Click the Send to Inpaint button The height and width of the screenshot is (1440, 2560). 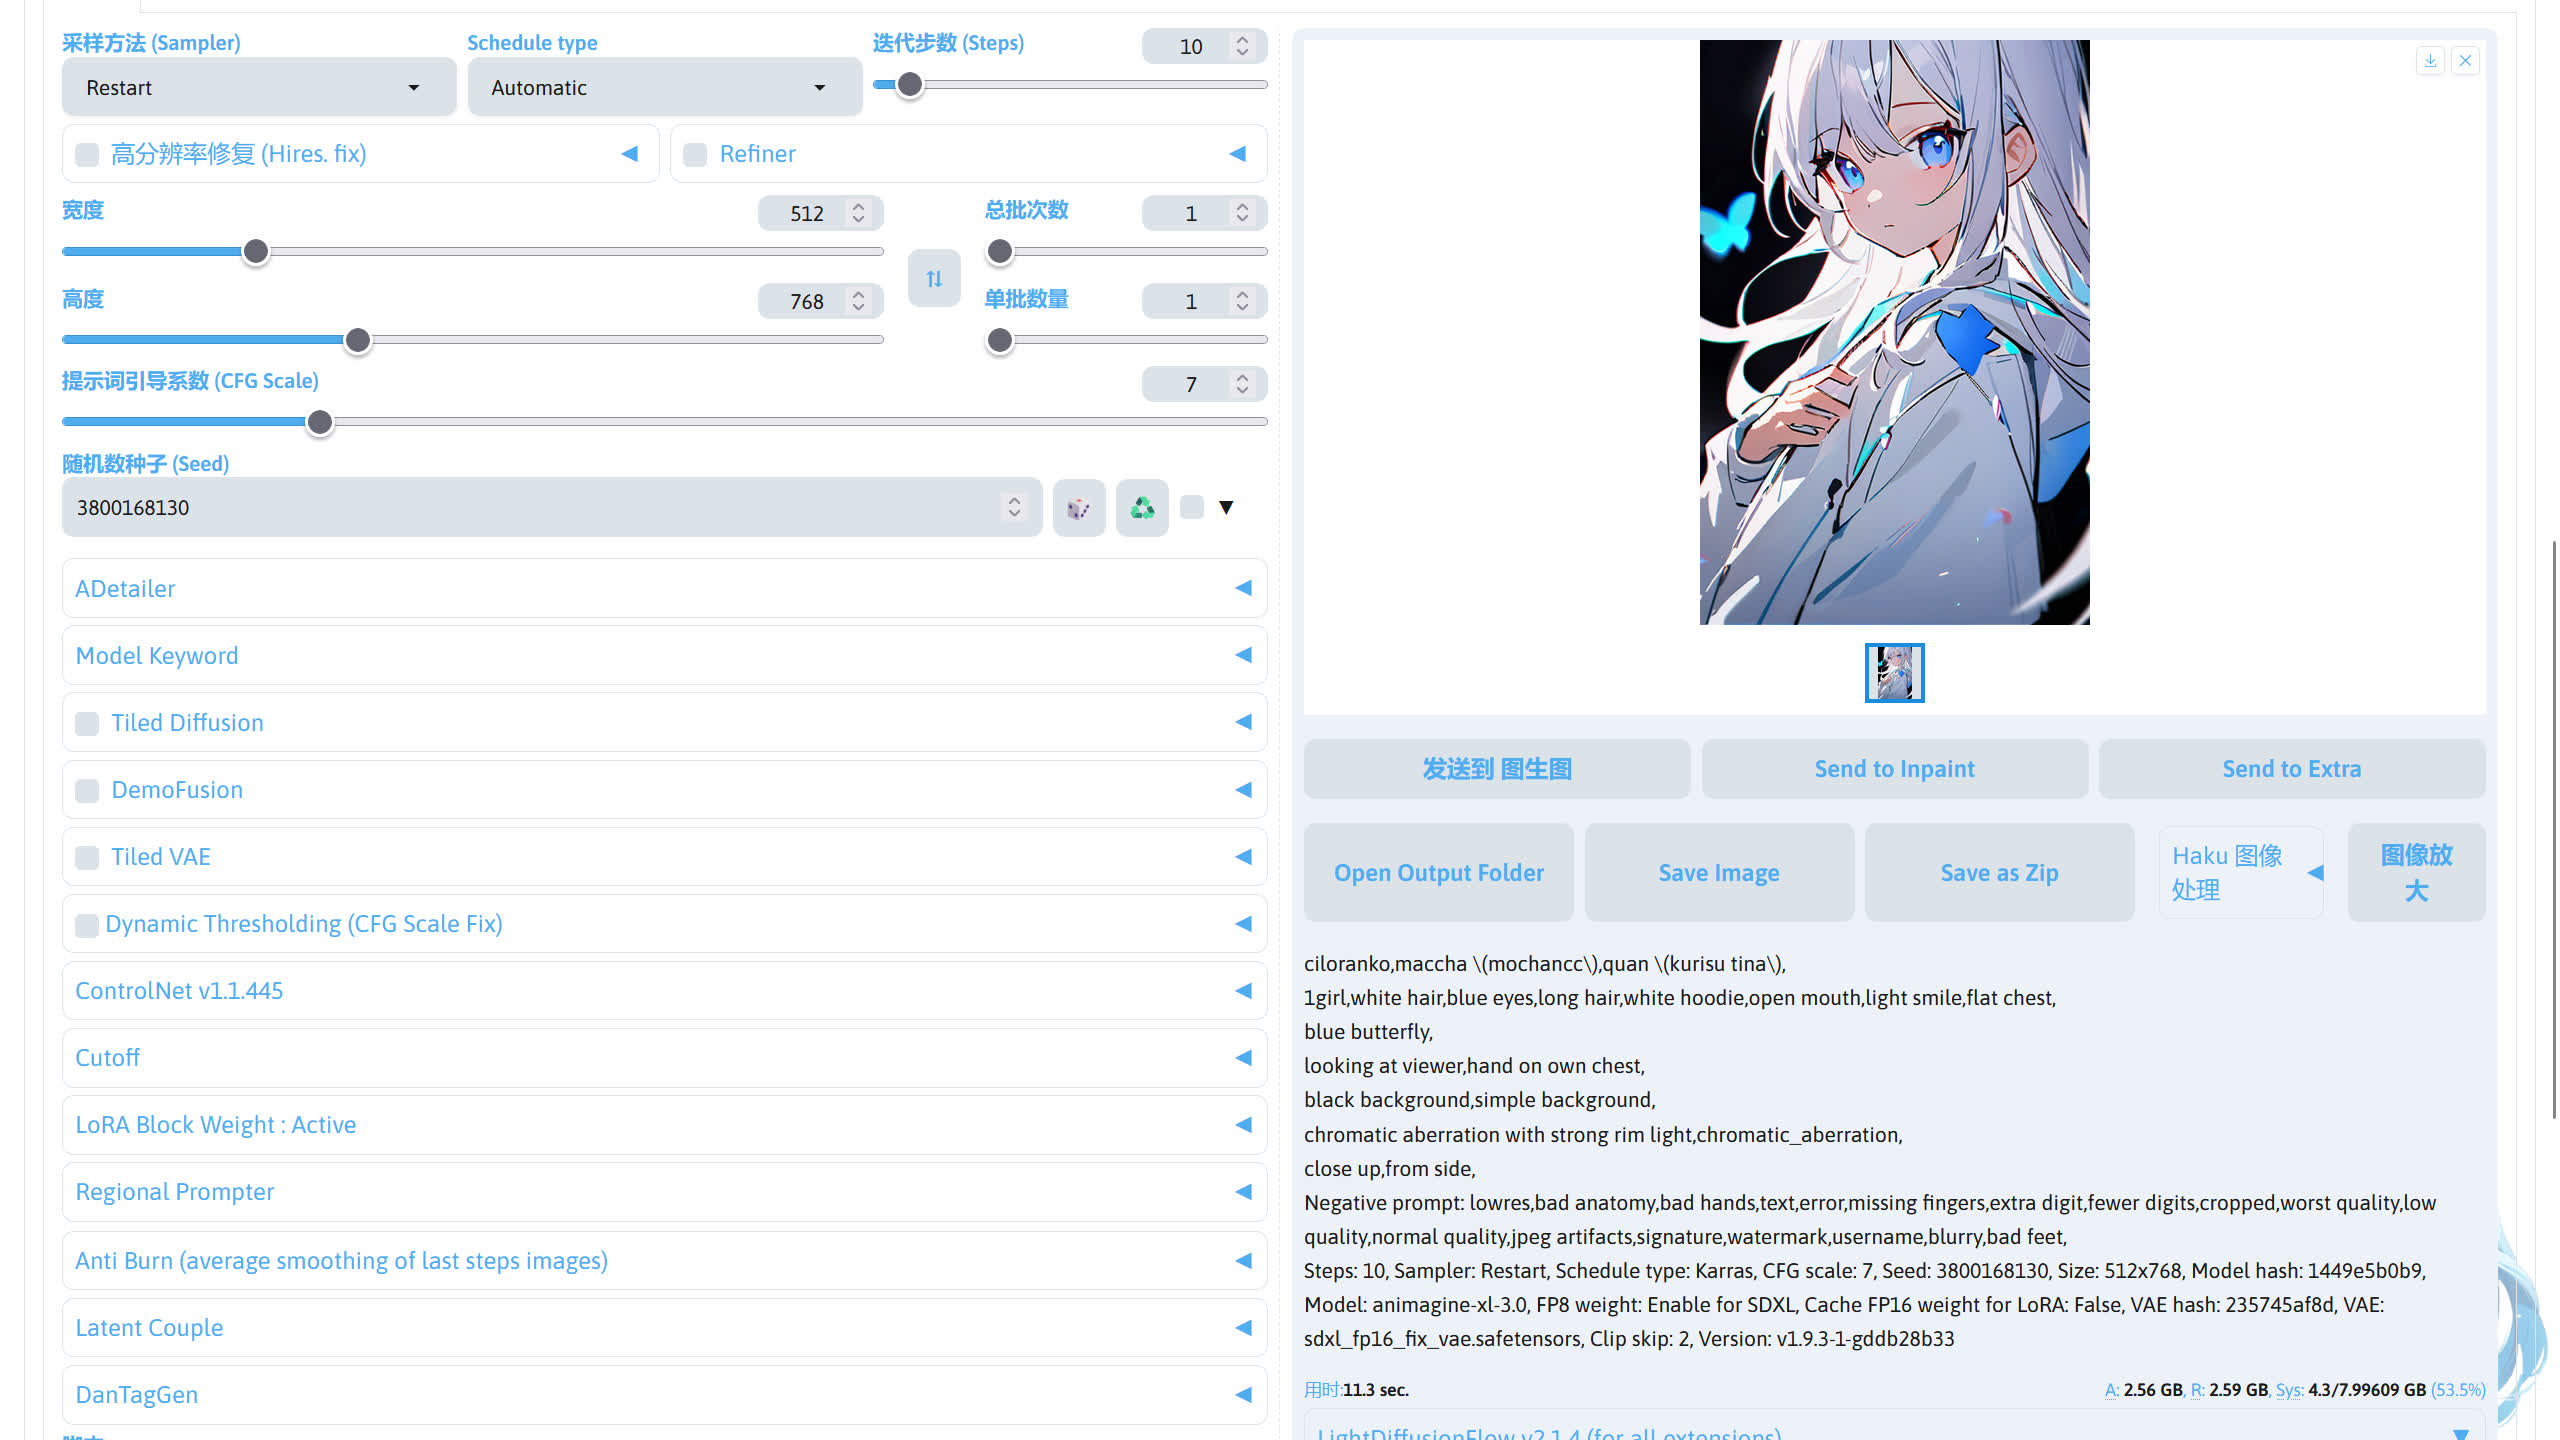pyautogui.click(x=1894, y=769)
